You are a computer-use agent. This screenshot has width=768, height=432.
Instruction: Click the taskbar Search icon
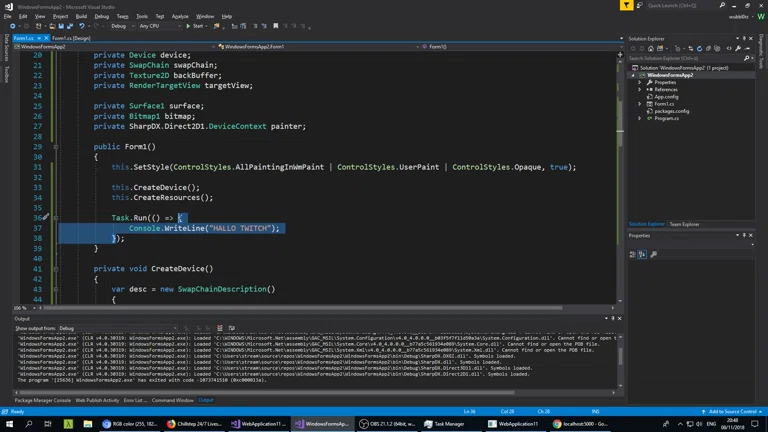tap(28, 424)
